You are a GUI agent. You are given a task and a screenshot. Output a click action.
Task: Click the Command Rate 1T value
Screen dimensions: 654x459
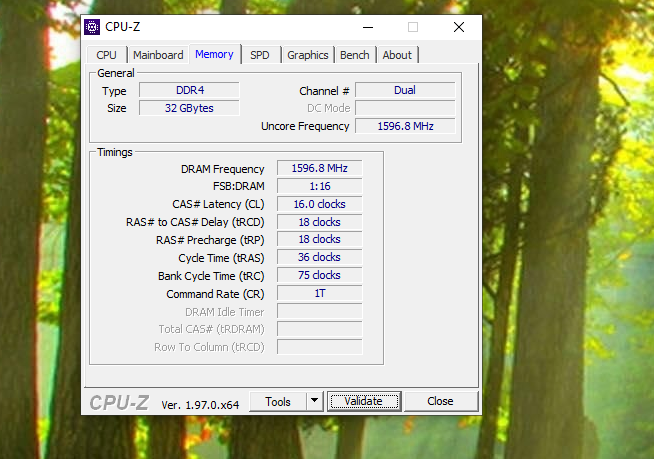coord(319,293)
